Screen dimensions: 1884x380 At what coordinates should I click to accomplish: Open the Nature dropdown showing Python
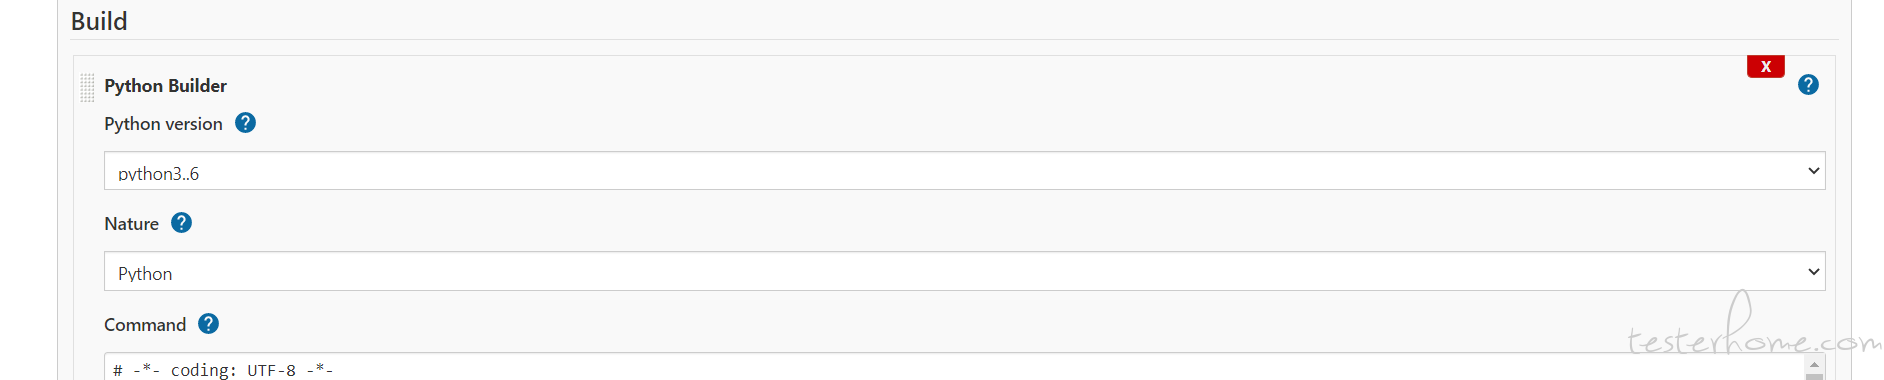tap(964, 271)
